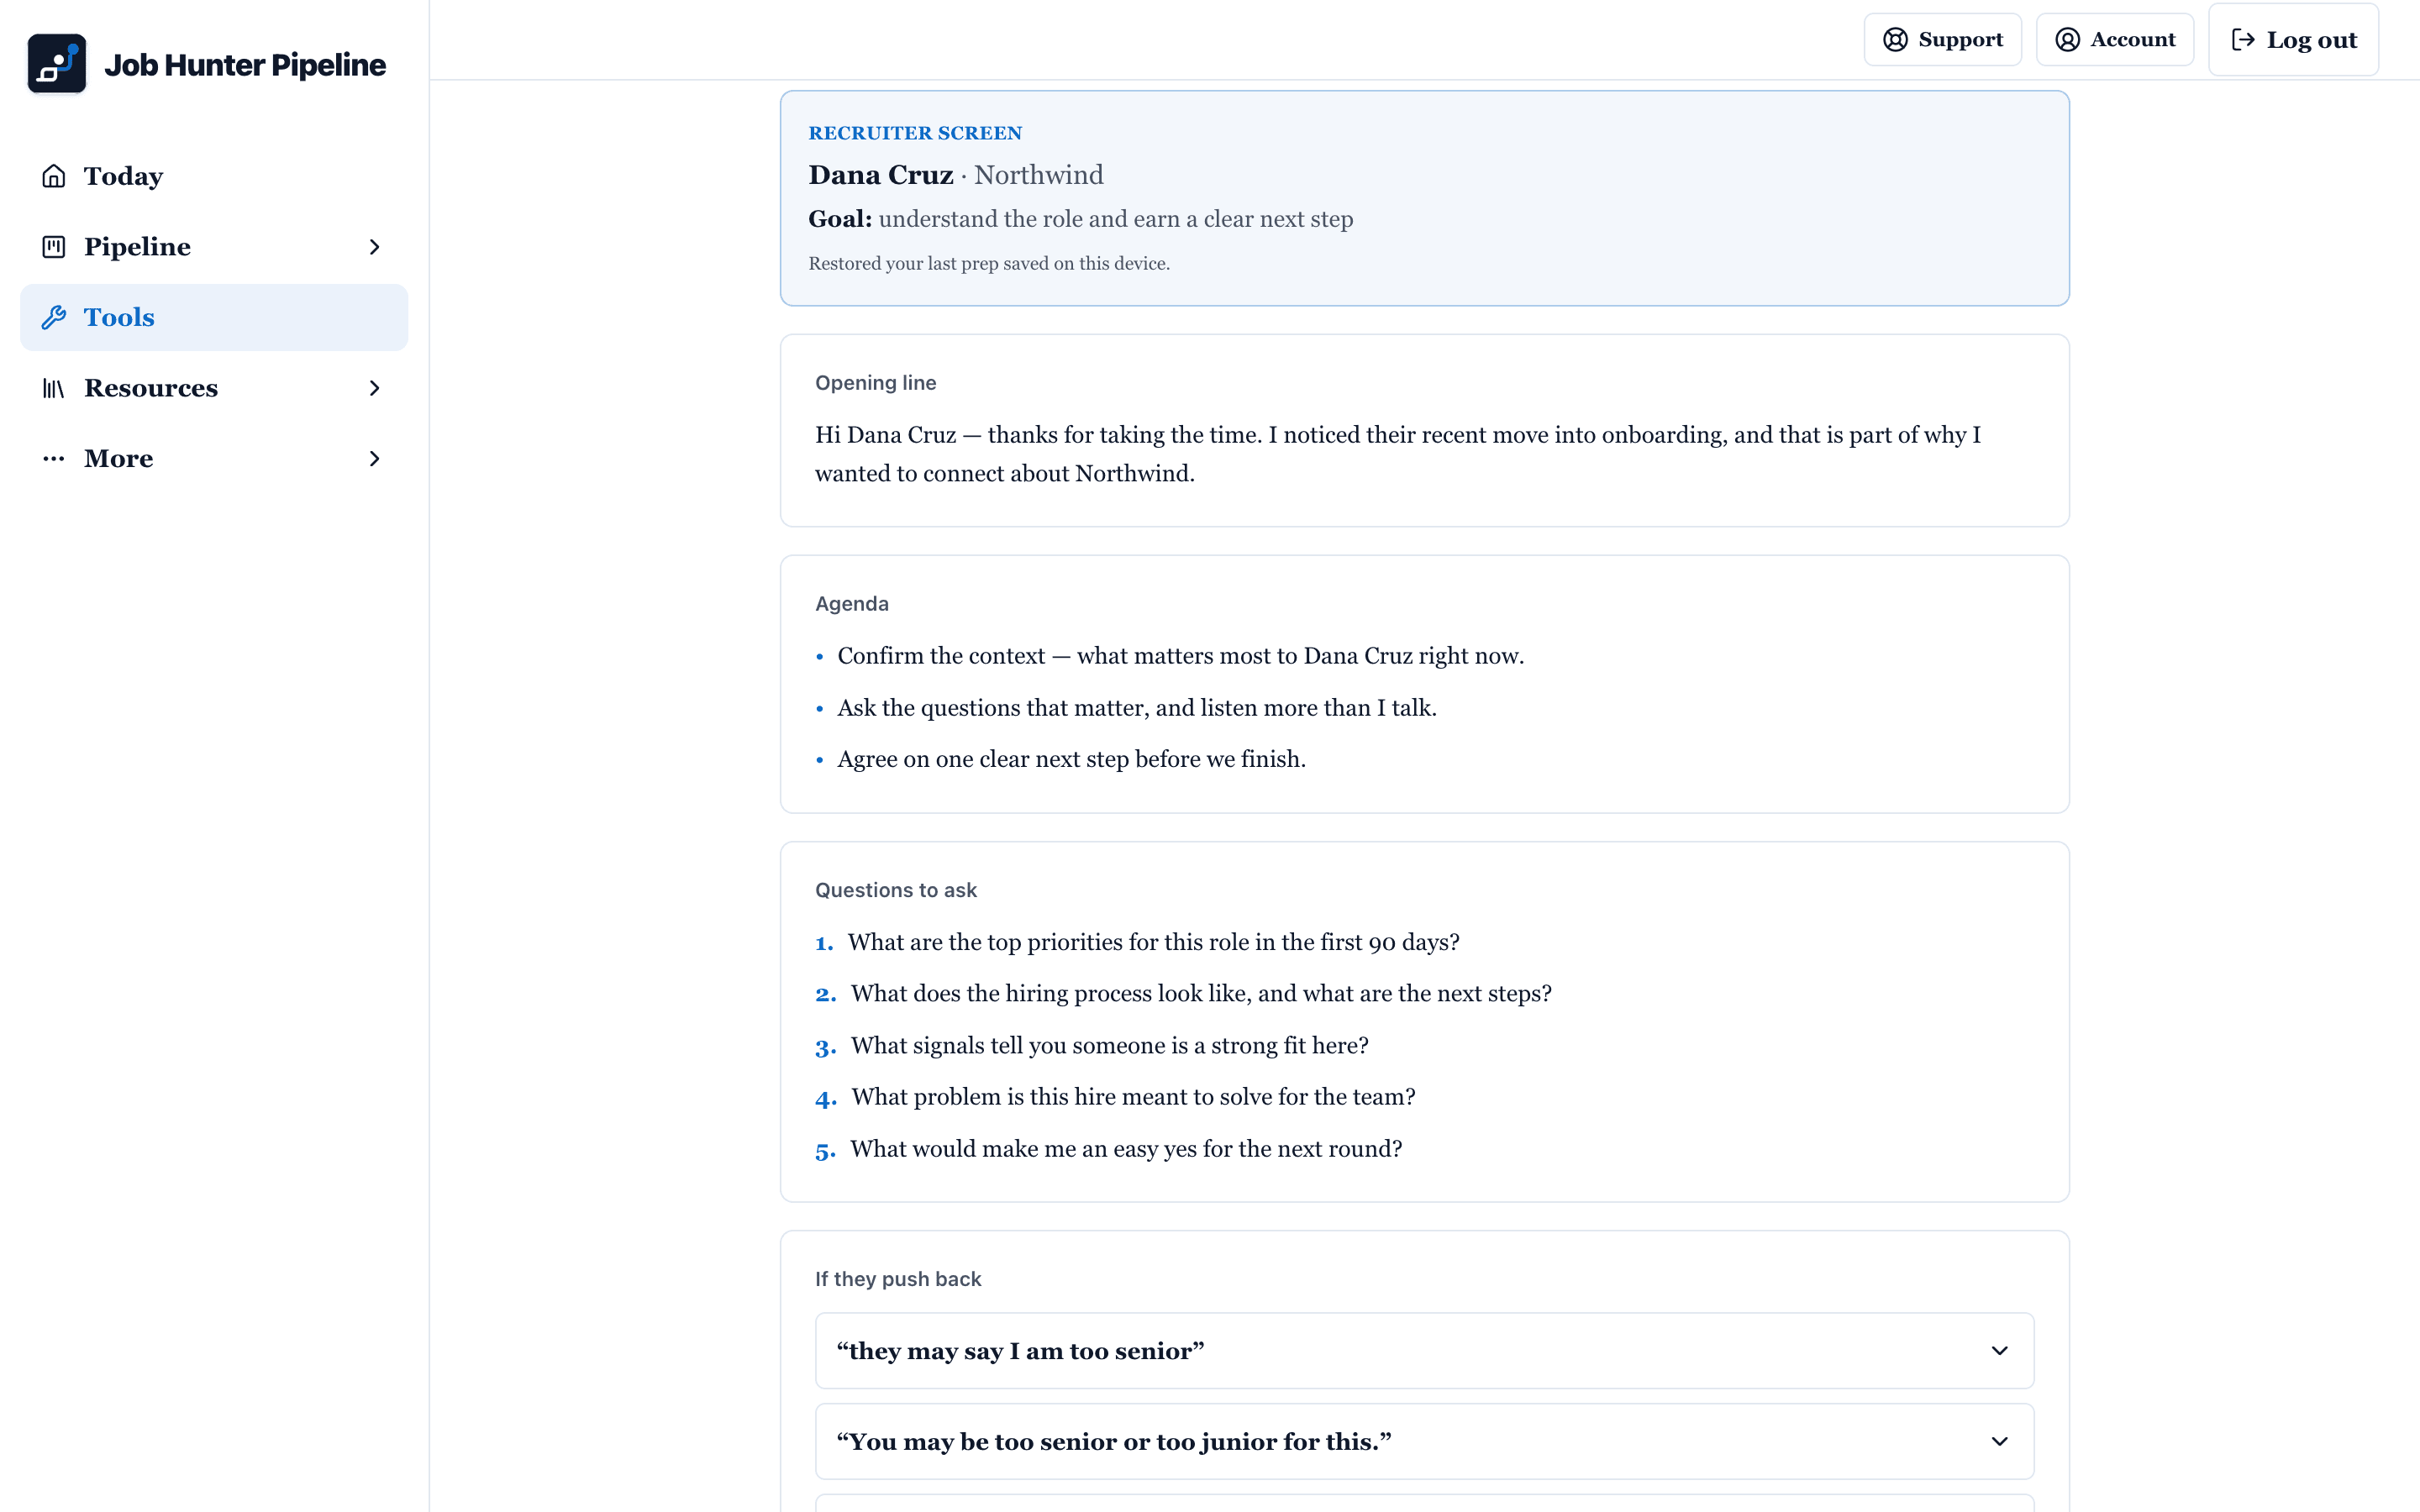Open the Resources menu item

(214, 388)
